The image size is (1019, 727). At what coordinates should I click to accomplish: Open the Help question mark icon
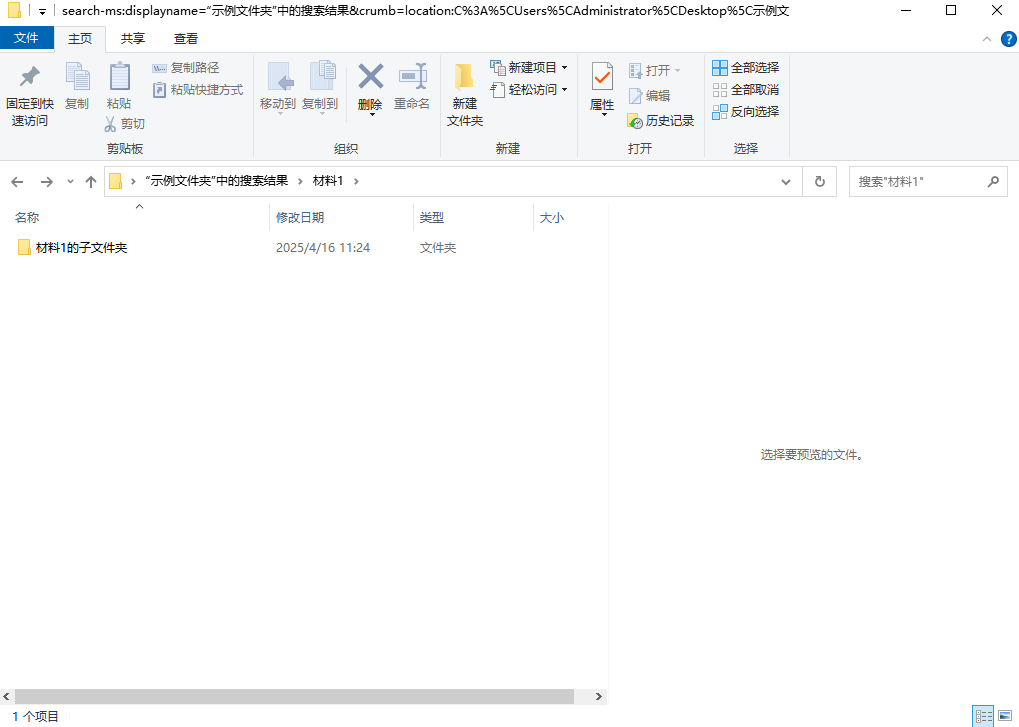click(x=1008, y=39)
